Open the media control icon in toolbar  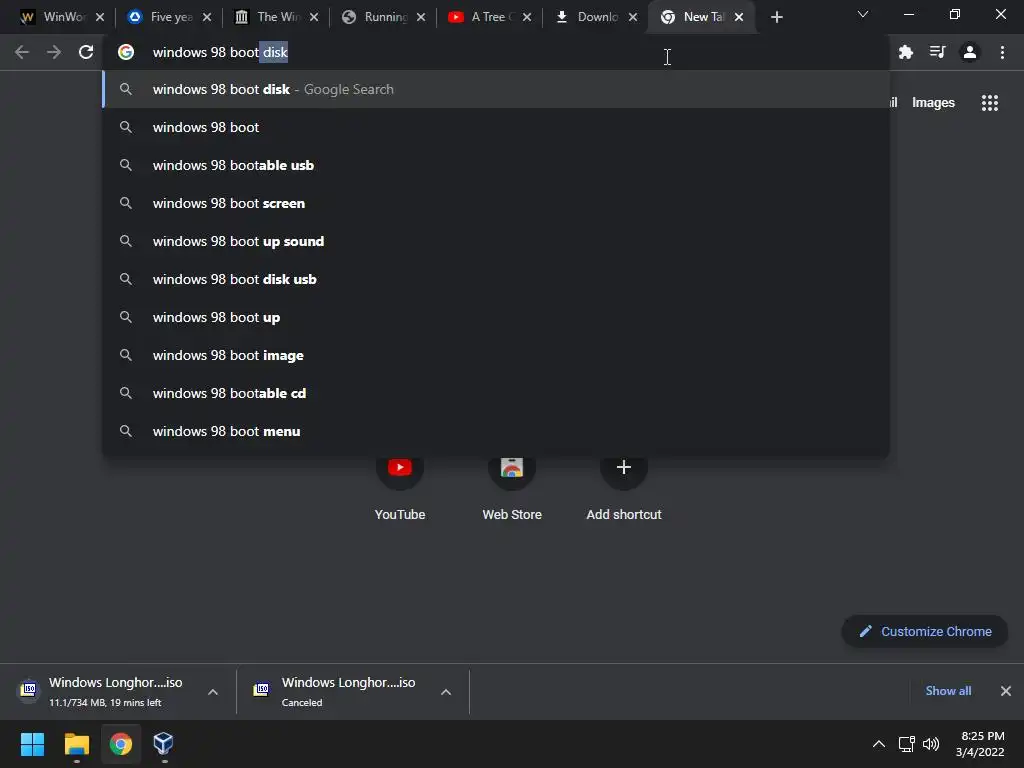click(937, 52)
